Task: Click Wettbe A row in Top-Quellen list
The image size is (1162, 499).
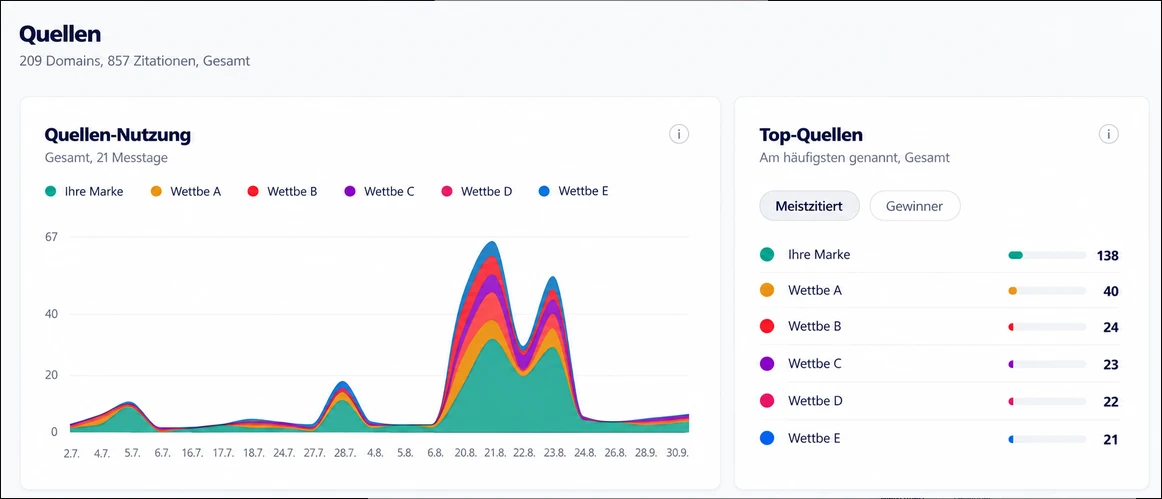Action: pyautogui.click(x=939, y=291)
